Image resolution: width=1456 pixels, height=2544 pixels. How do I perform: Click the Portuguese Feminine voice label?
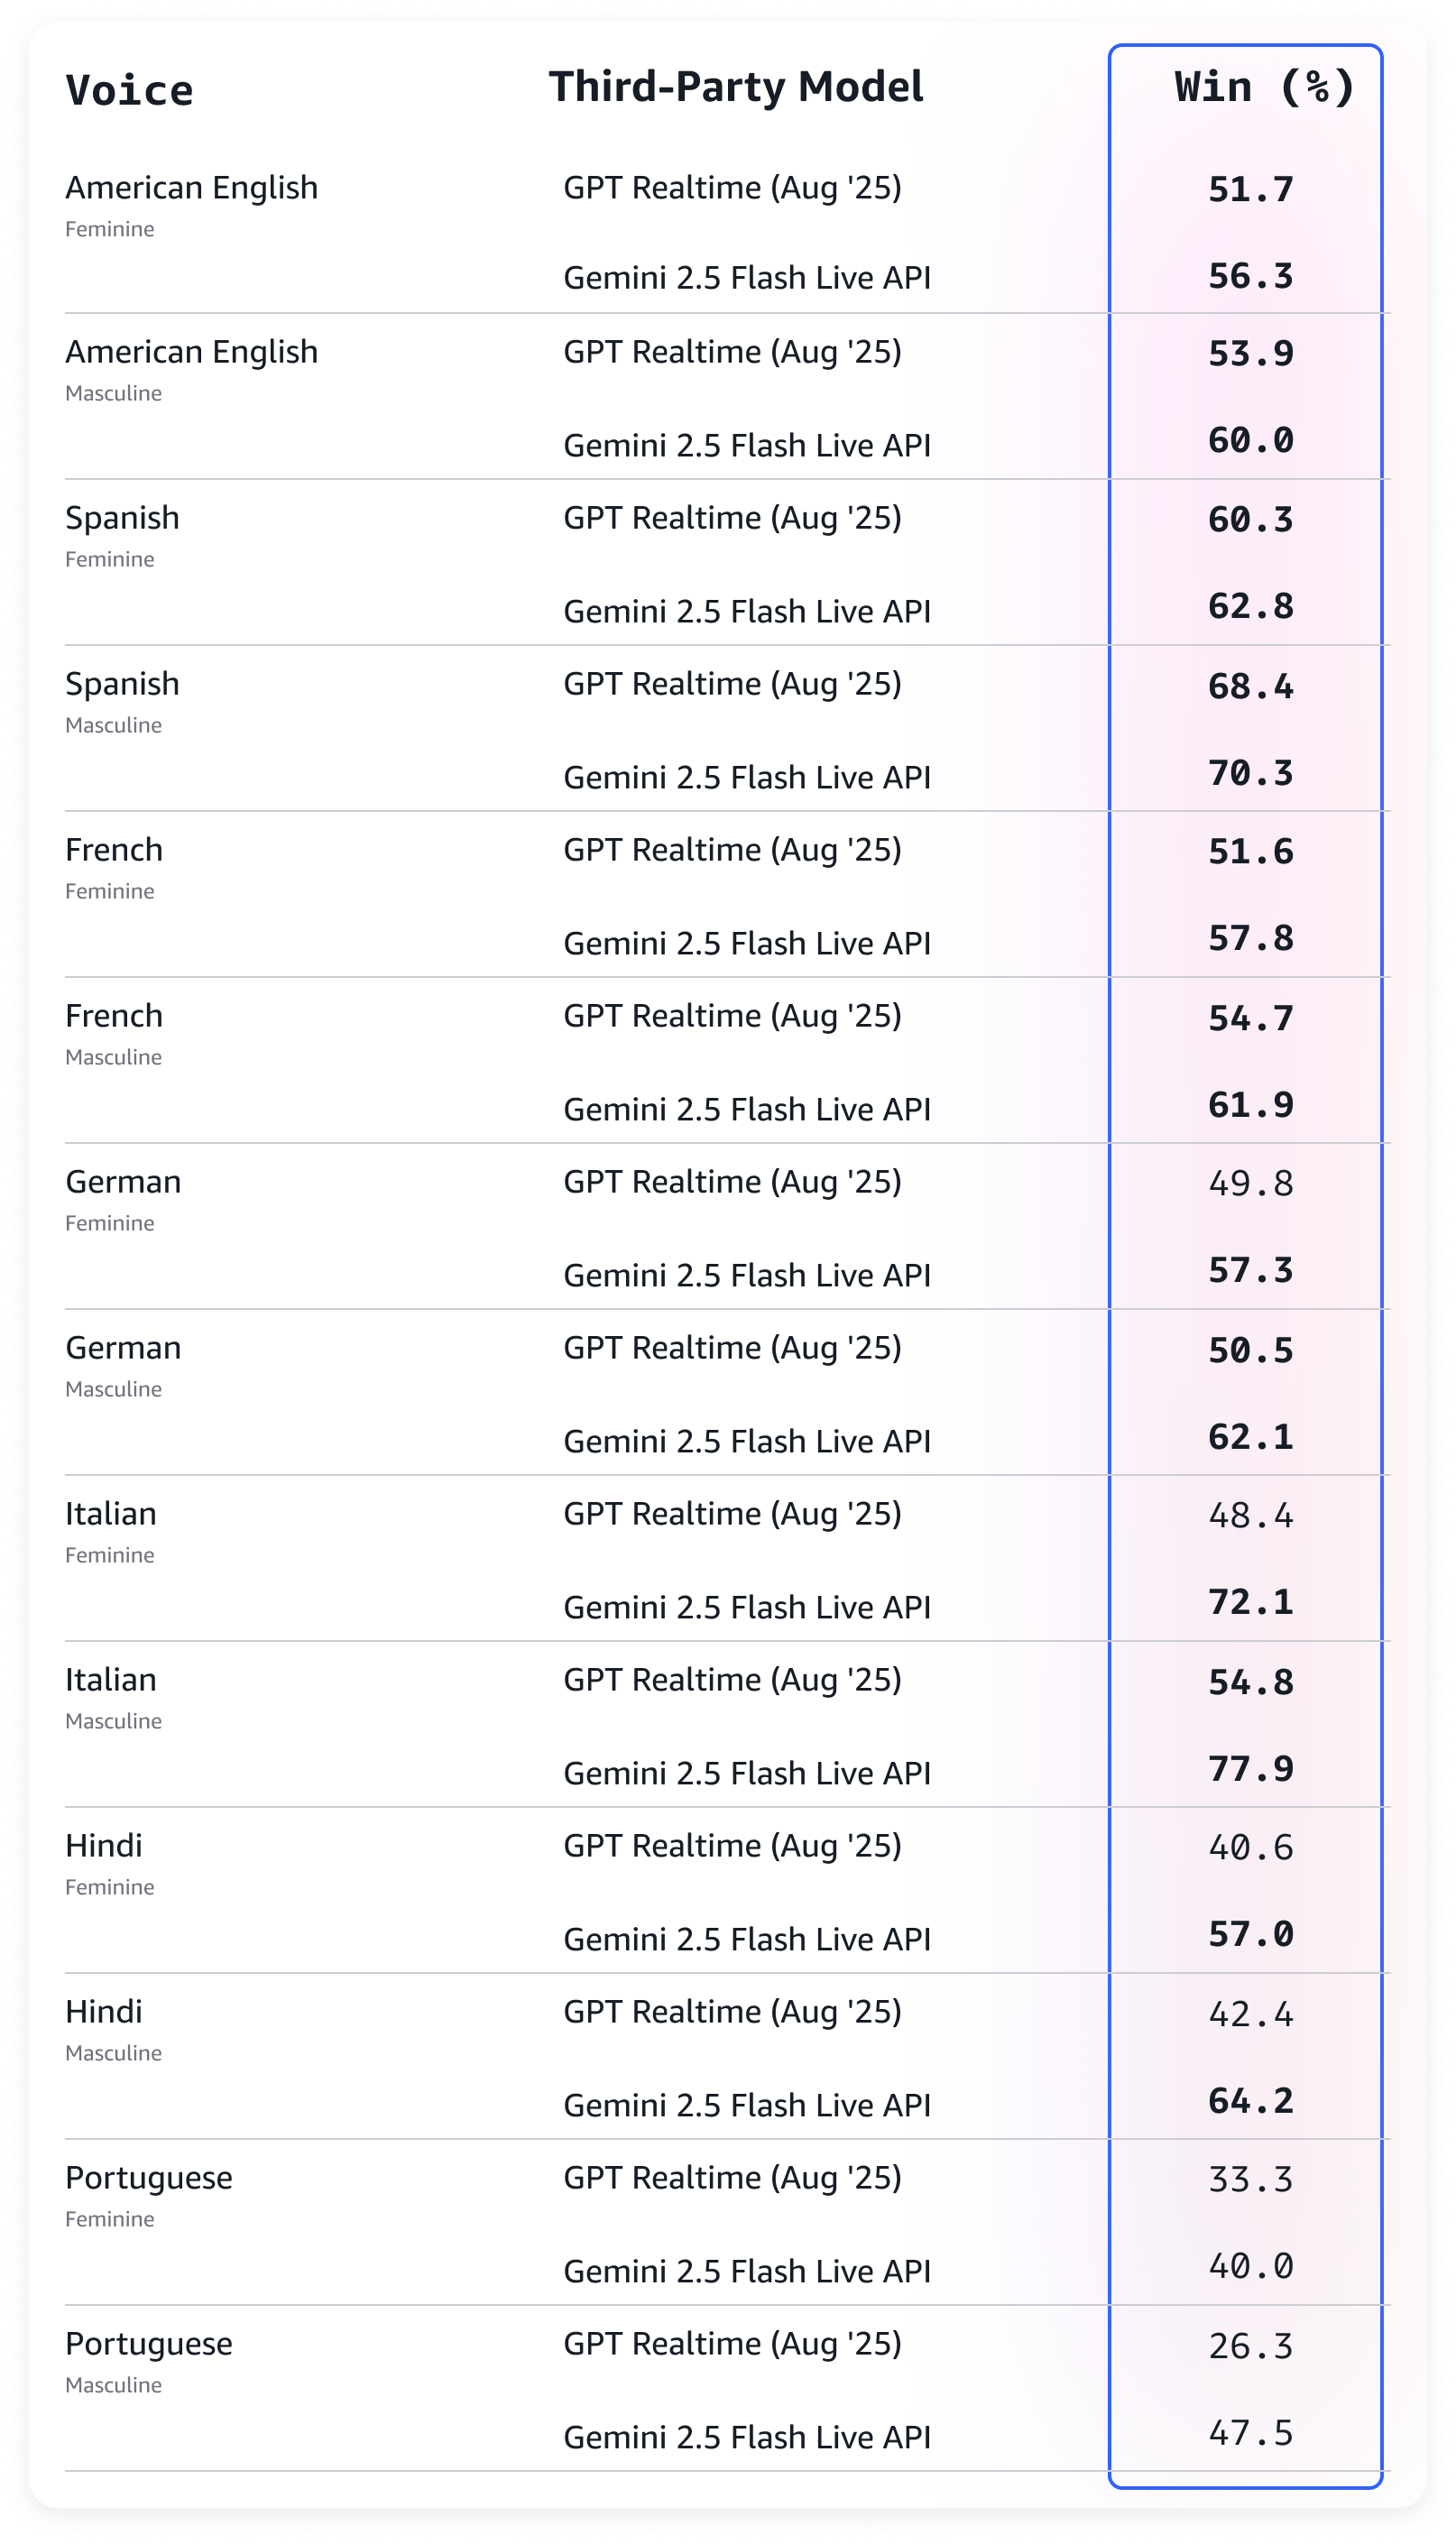click(148, 2178)
